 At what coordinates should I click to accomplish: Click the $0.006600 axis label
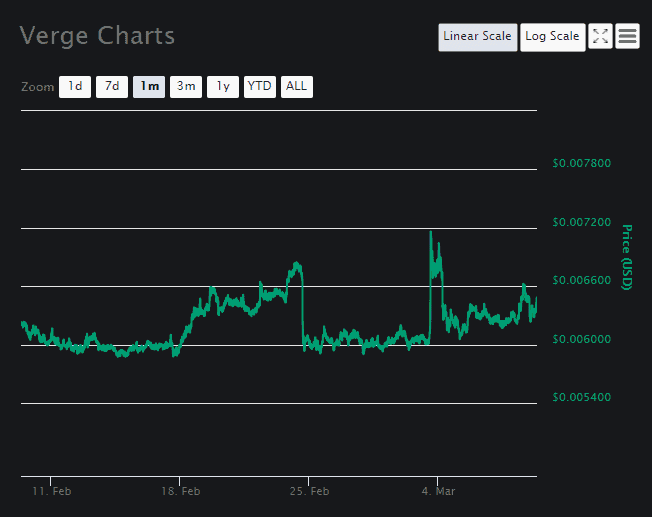pyautogui.click(x=581, y=280)
